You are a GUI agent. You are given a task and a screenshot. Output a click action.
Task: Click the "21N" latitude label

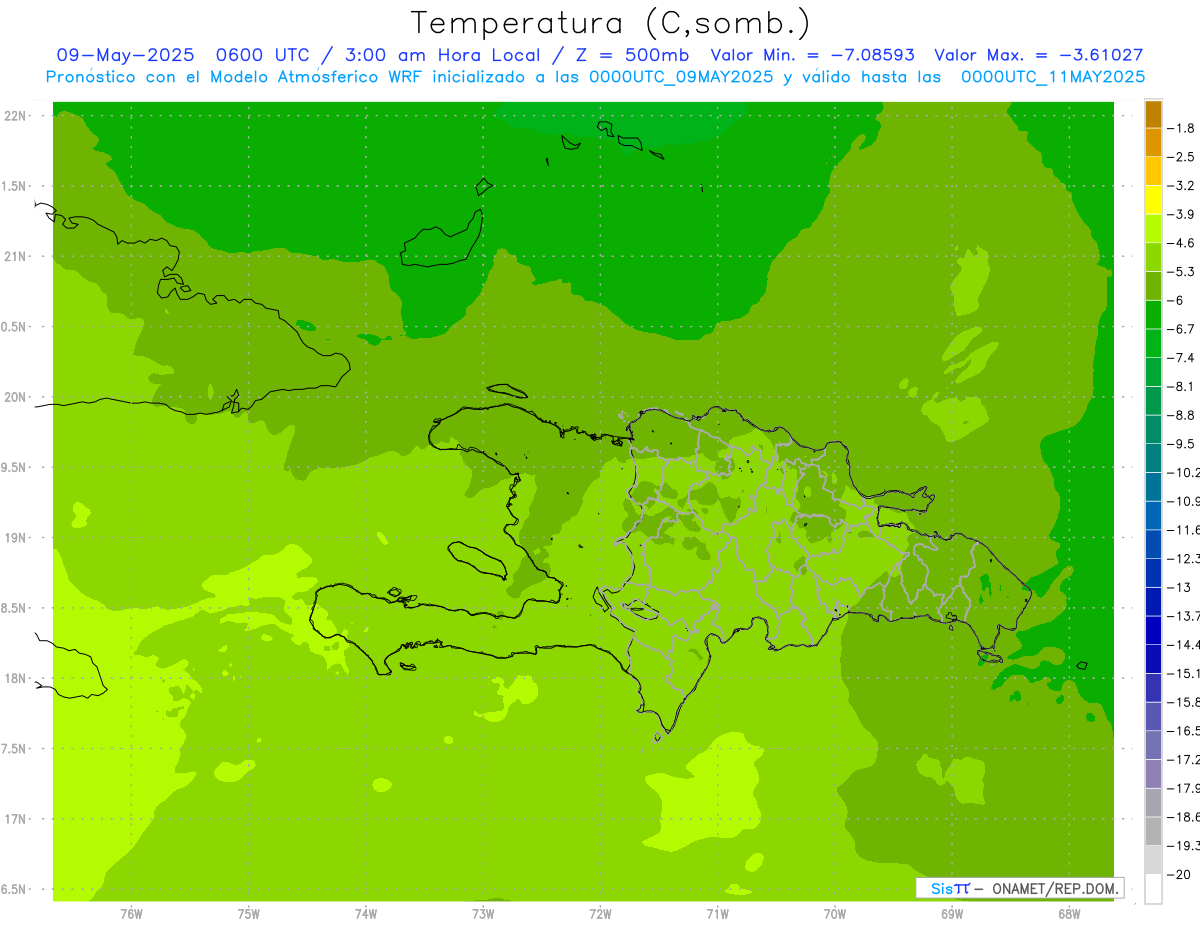14,257
